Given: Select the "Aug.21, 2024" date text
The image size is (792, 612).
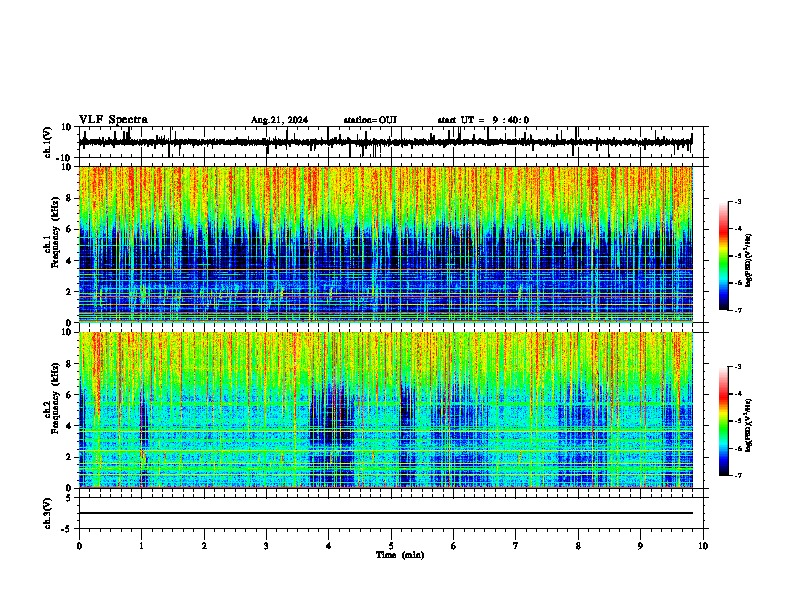Looking at the screenshot, I should click(x=279, y=120).
